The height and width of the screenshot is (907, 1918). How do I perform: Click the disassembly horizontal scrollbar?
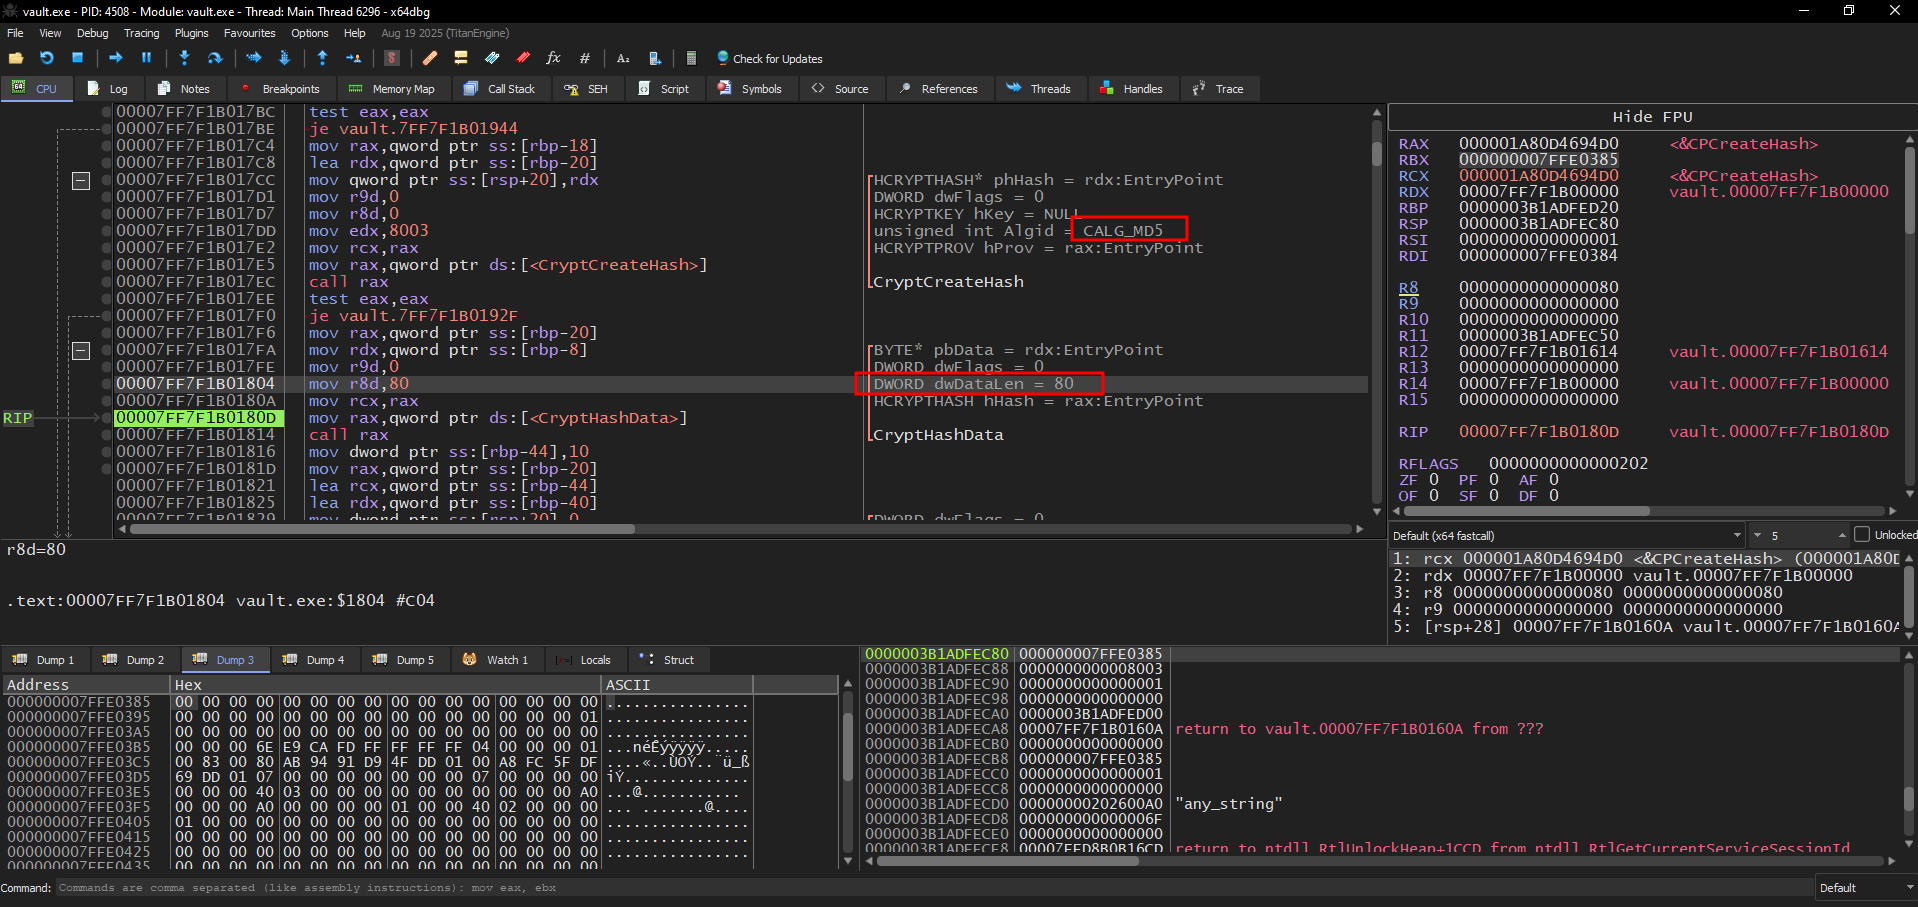coord(380,529)
